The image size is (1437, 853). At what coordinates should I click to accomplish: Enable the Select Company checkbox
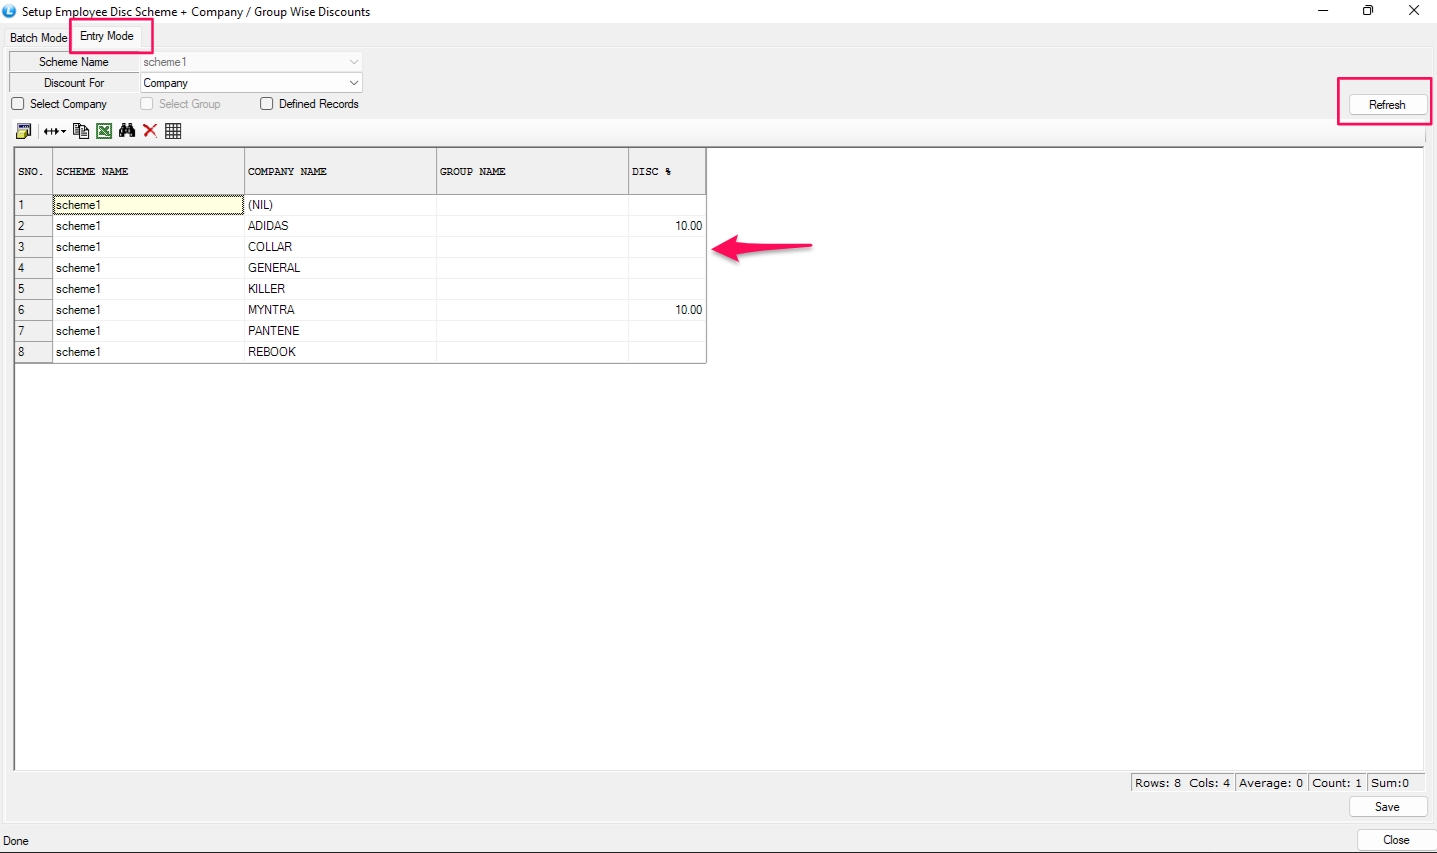18,104
